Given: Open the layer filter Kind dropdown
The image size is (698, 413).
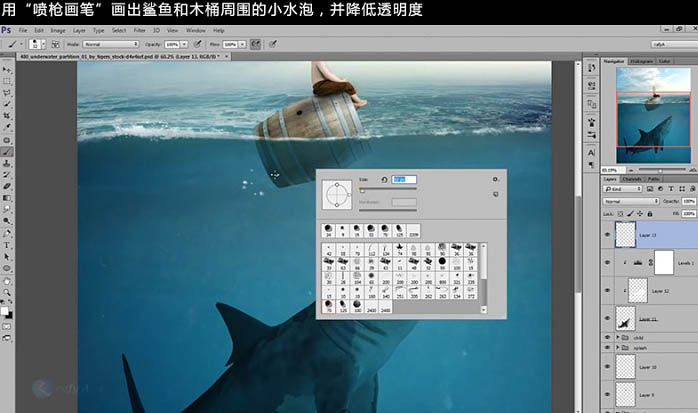Looking at the screenshot, I should coord(623,189).
